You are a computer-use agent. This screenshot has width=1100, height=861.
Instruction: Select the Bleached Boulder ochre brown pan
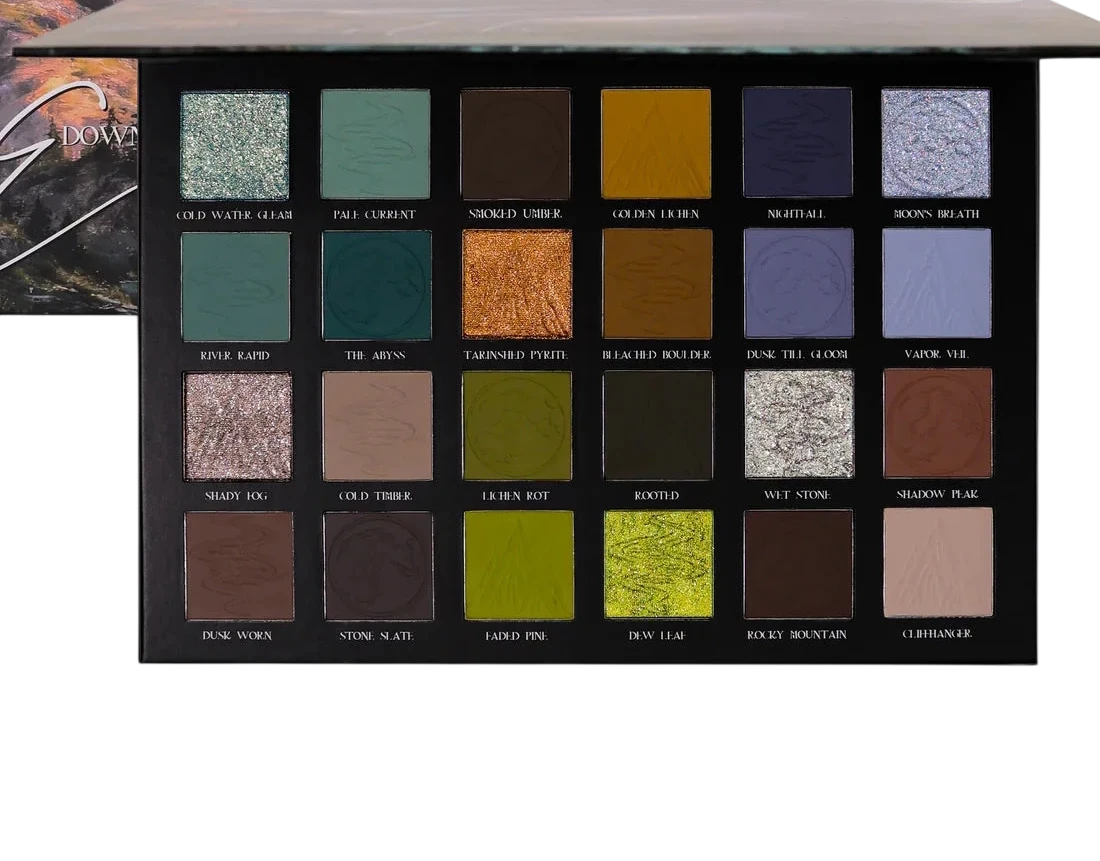657,283
